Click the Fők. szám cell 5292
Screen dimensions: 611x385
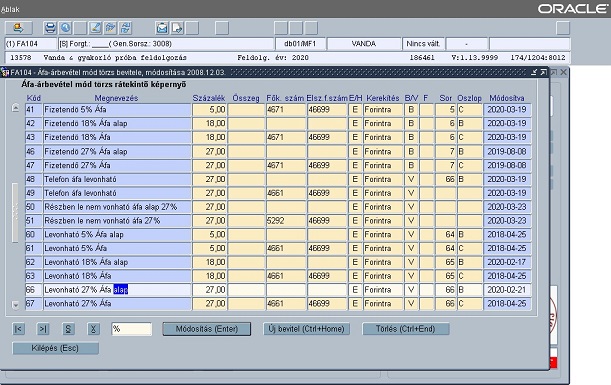click(286, 221)
